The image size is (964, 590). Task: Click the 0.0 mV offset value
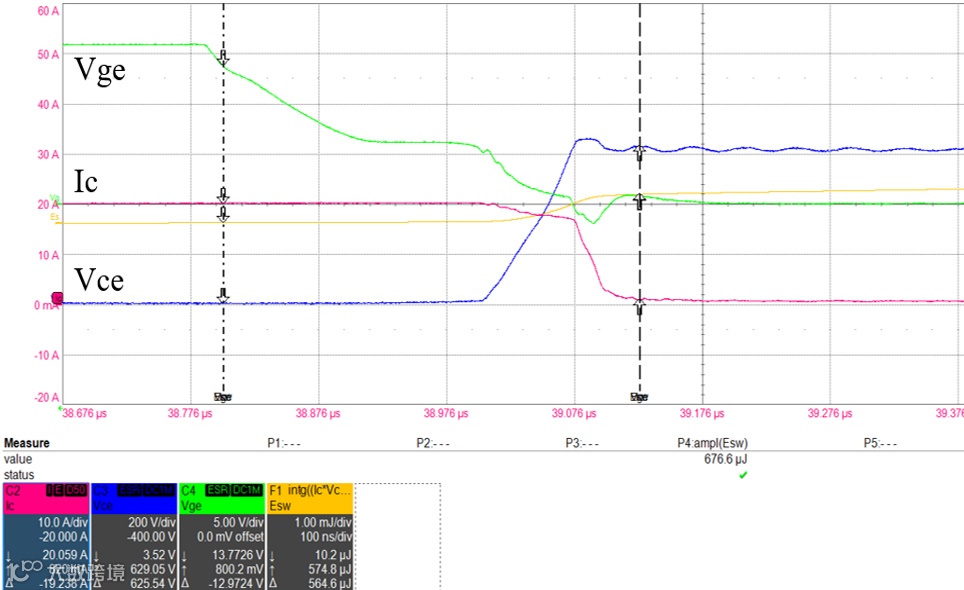coord(231,537)
